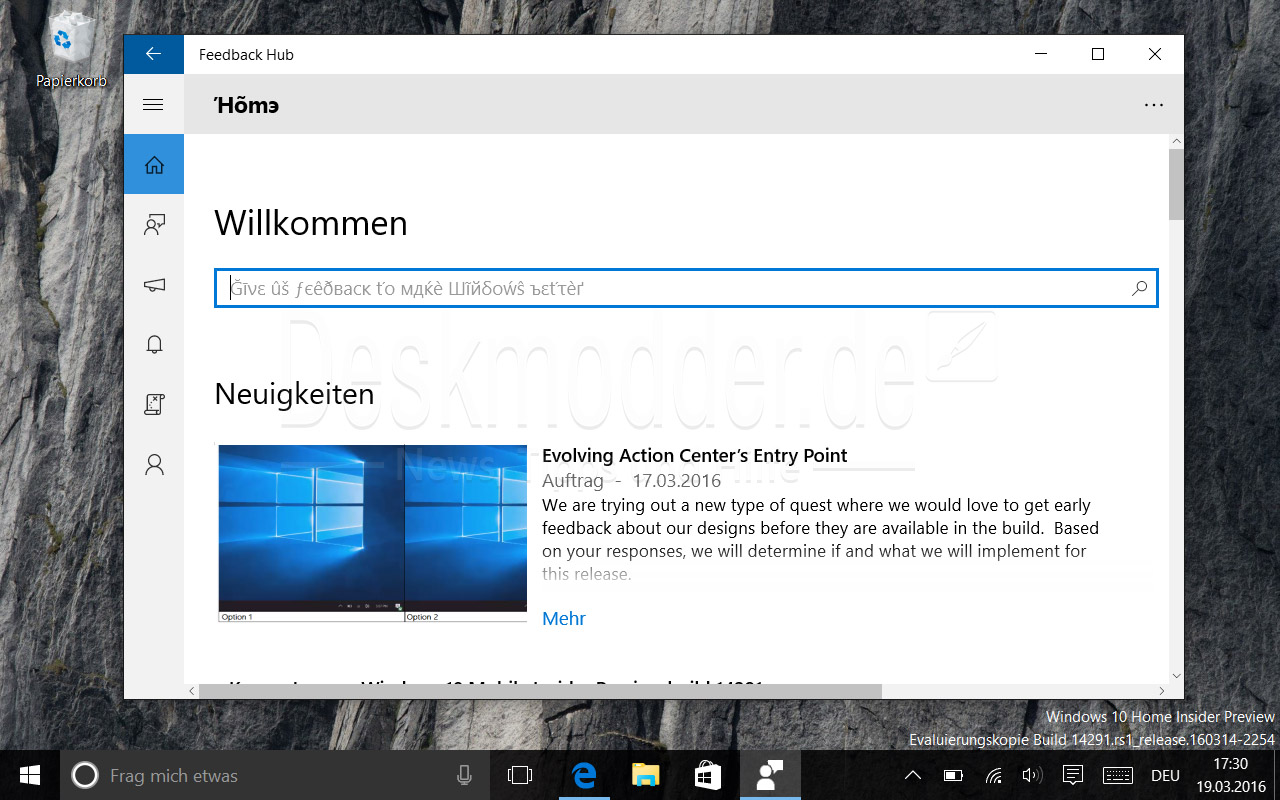The height and width of the screenshot is (800, 1280).
Task: Click the Feedback Hub taskbar icon
Action: point(770,775)
